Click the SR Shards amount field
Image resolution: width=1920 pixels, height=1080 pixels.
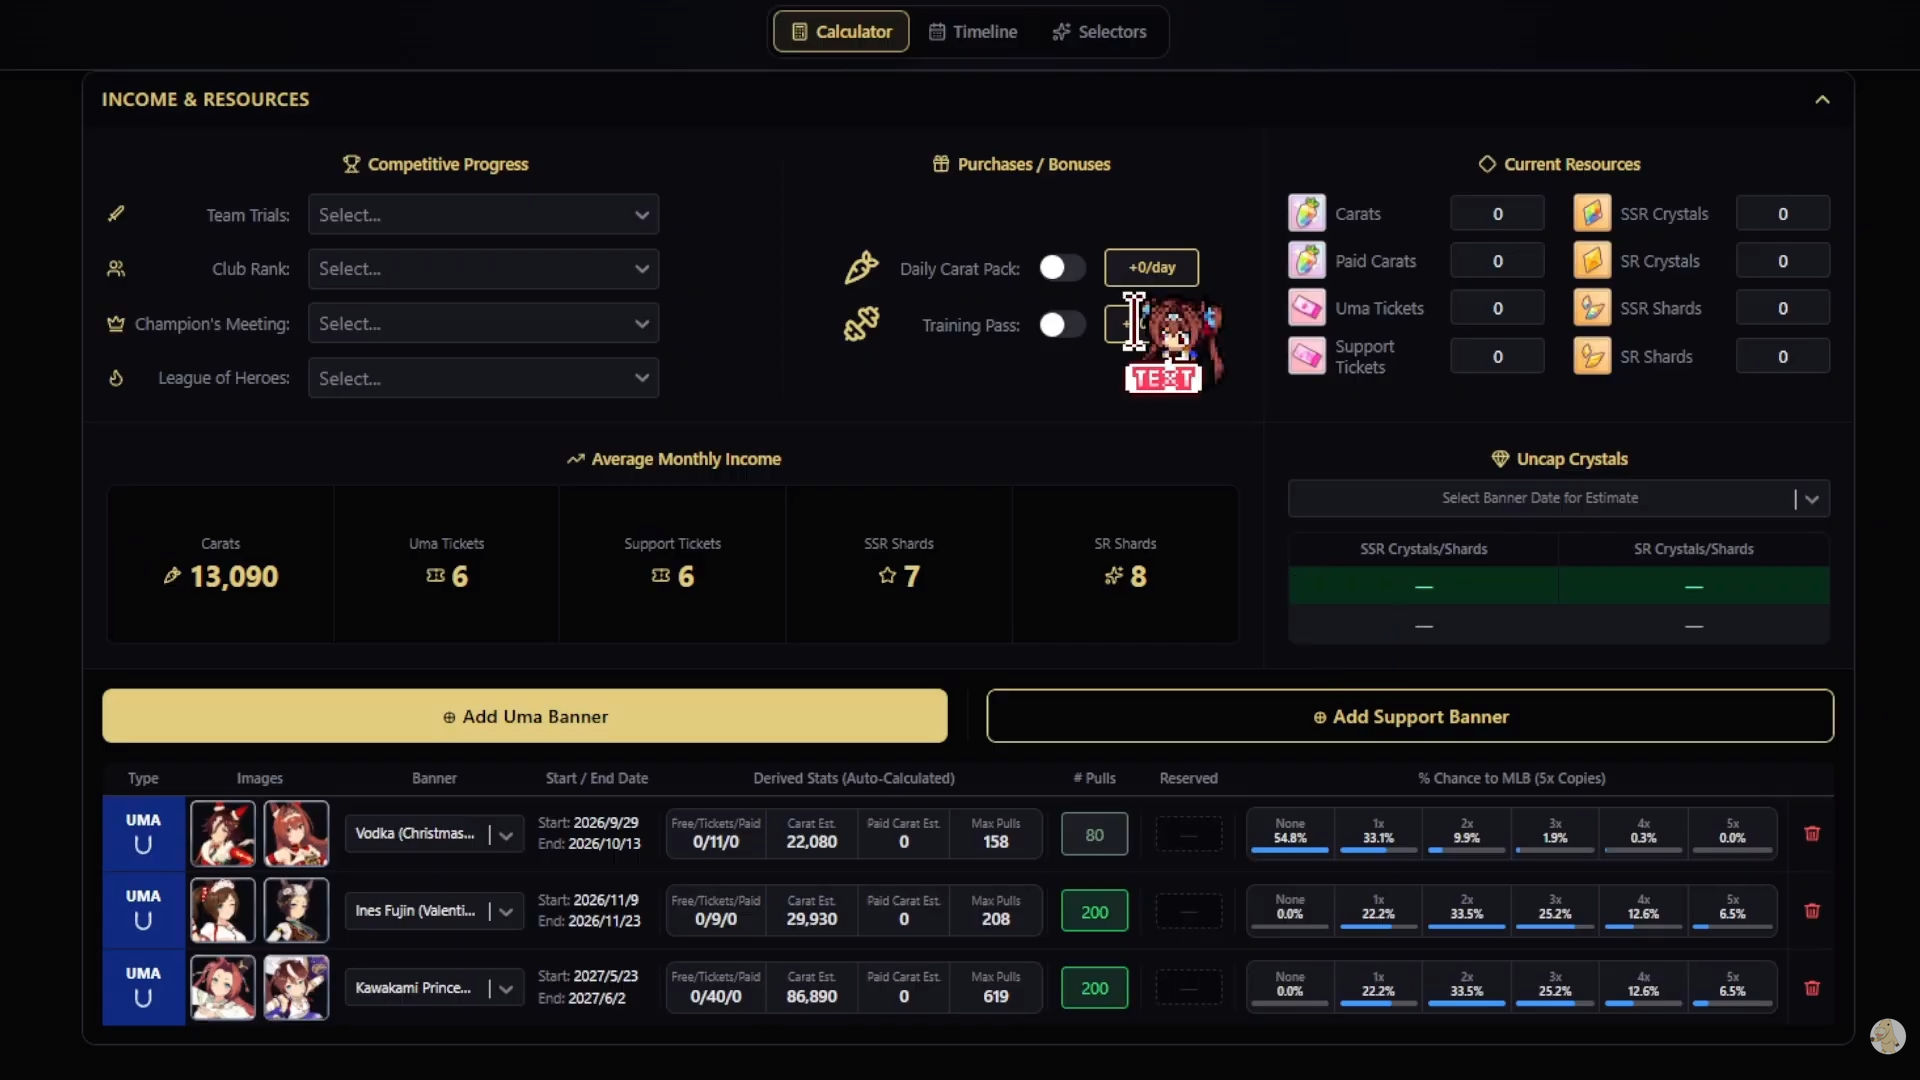(1783, 357)
